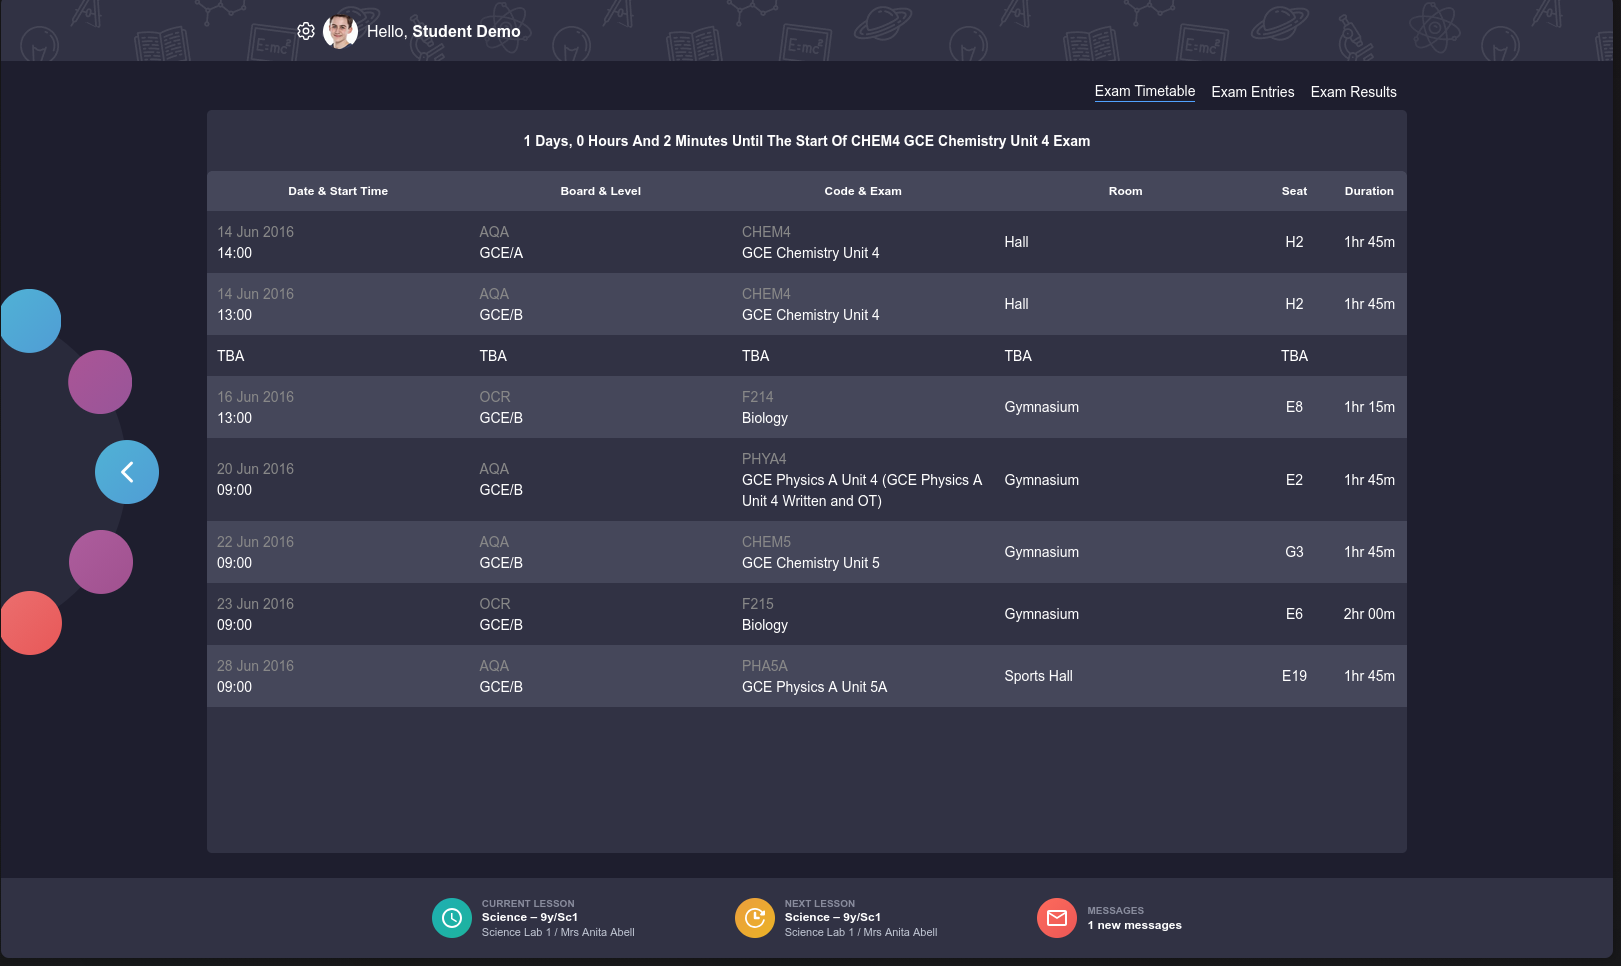This screenshot has width=1621, height=966.
Task: Click the 2hr 00m duration cell
Action: tap(1369, 614)
